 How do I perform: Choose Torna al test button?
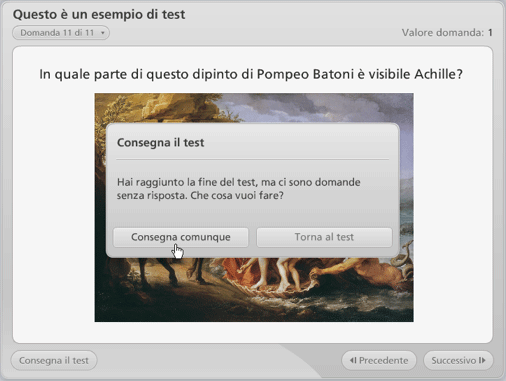coord(324,237)
